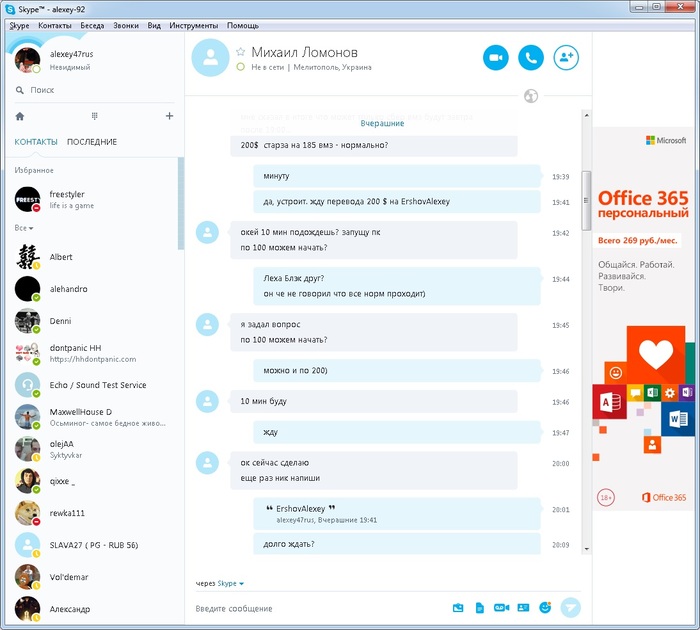Image resolution: width=700 pixels, height=630 pixels.
Task: Select the rewka111 contact
Action: click(x=92, y=513)
